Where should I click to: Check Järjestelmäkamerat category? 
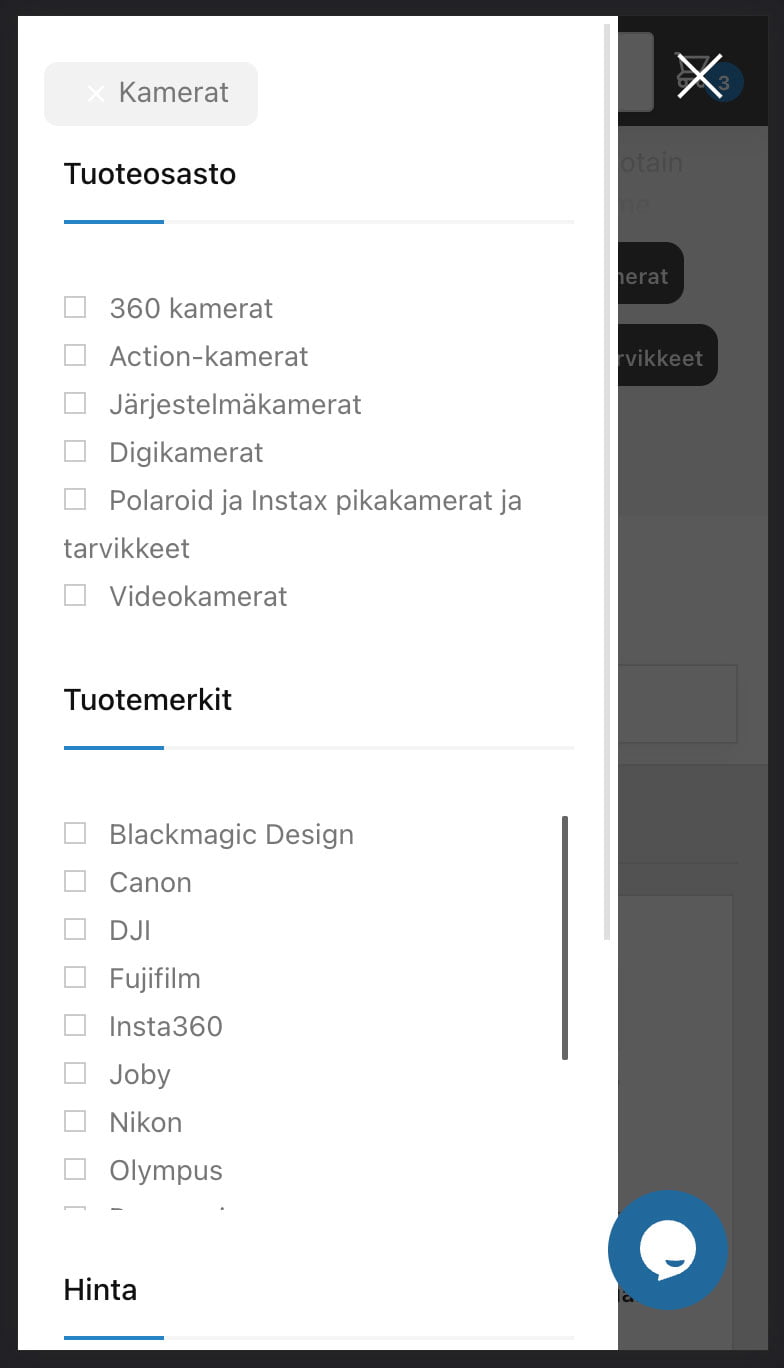coord(75,403)
